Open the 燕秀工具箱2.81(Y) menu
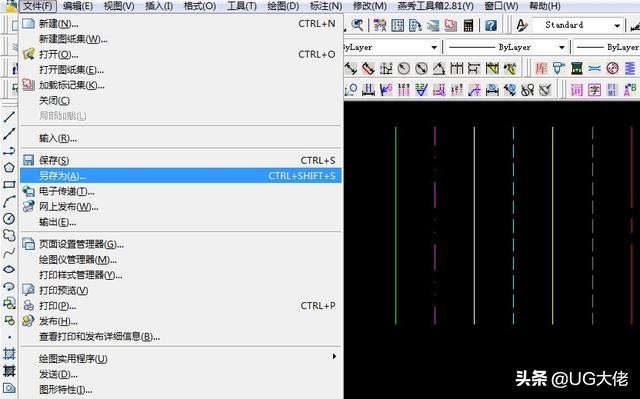The height and width of the screenshot is (399, 640). pos(436,6)
